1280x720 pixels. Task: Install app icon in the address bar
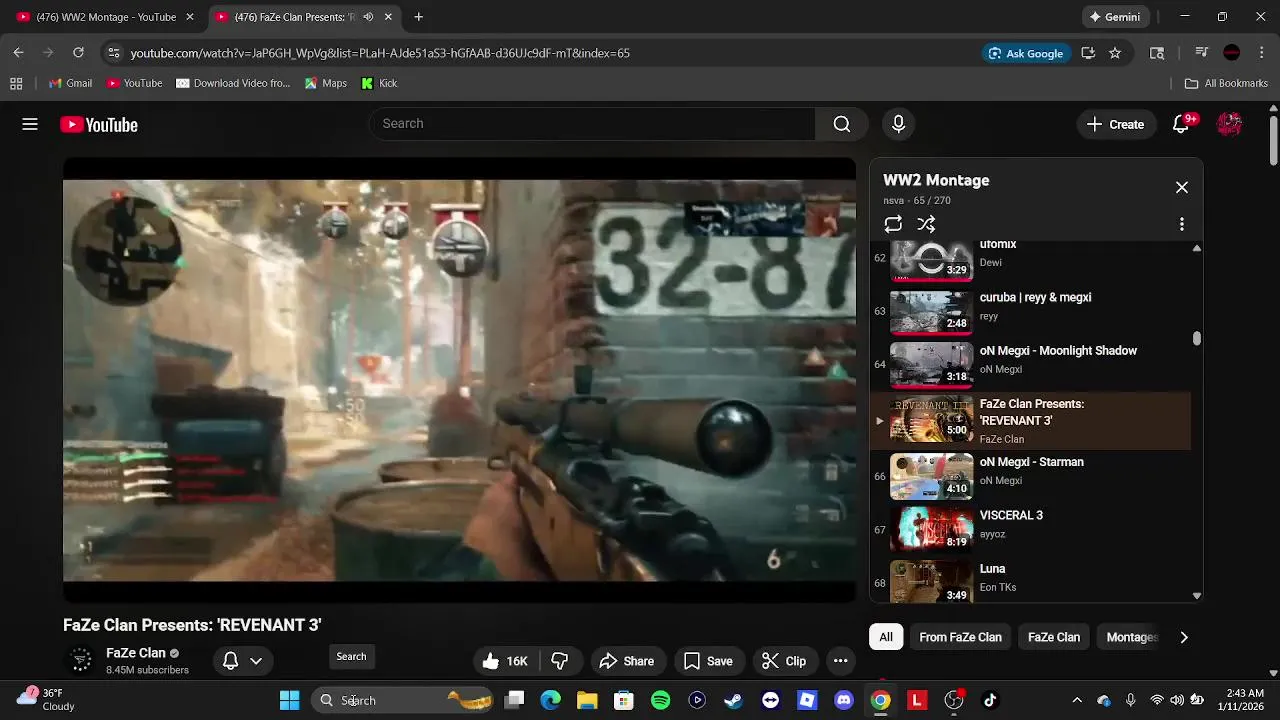pyautogui.click(x=1088, y=53)
